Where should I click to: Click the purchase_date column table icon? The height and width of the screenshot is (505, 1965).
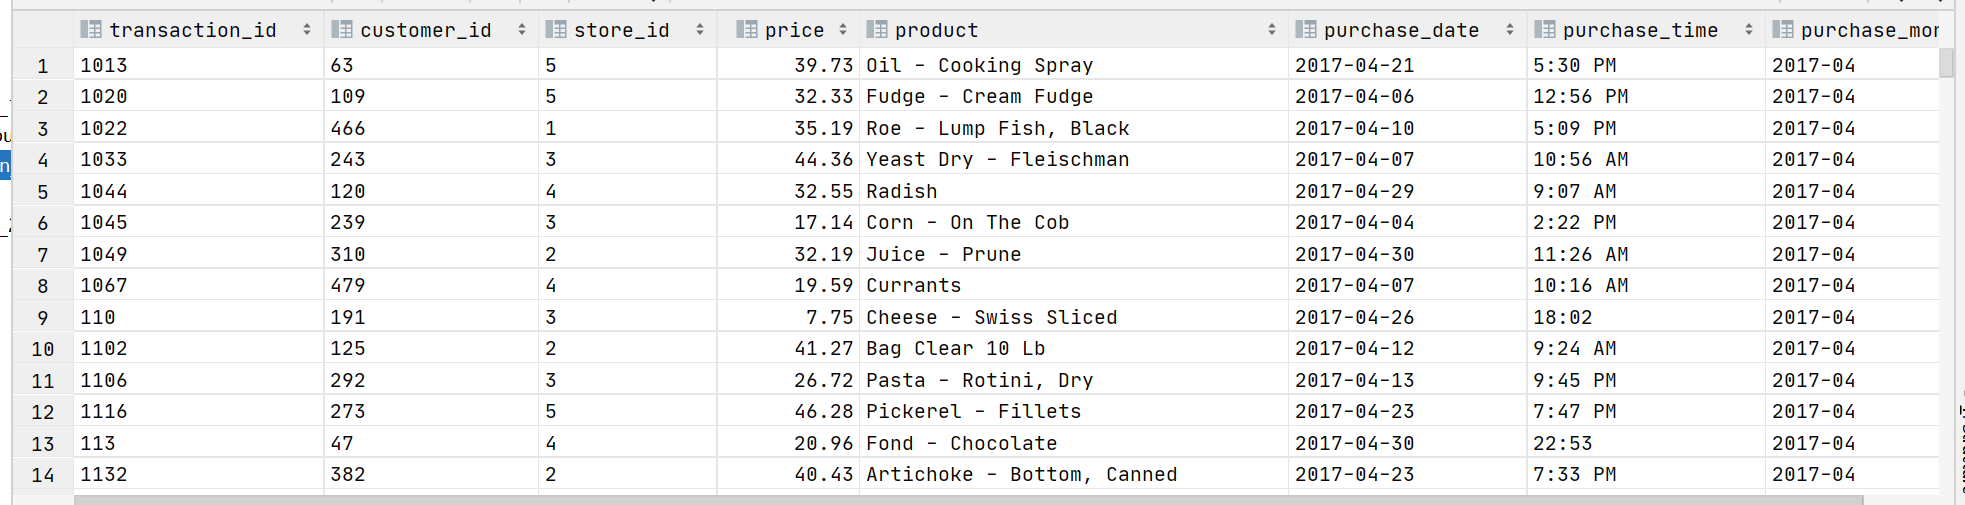(1305, 30)
